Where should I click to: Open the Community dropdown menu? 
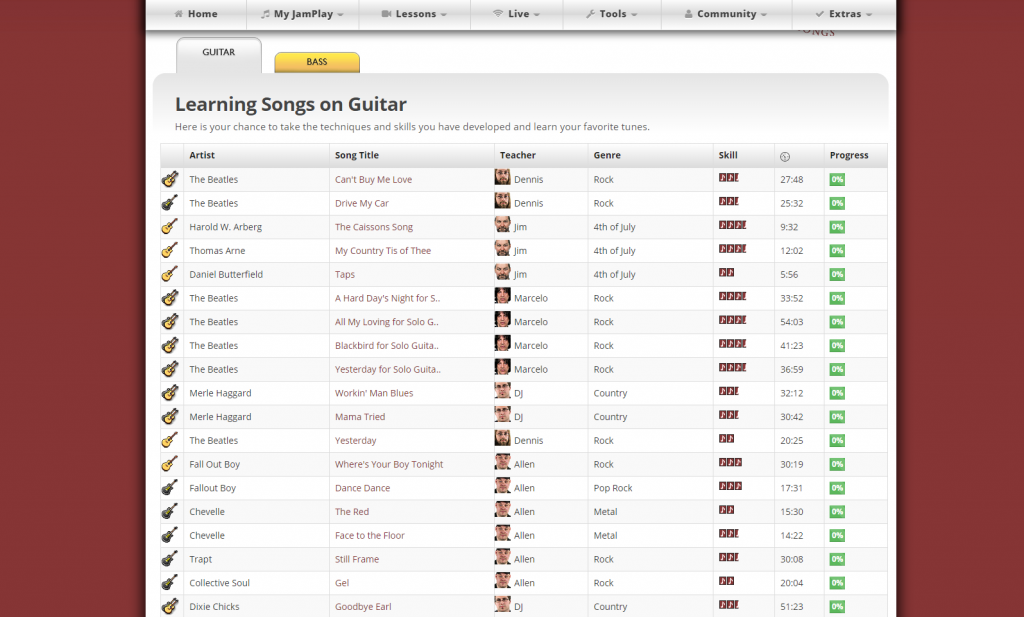[x=726, y=14]
